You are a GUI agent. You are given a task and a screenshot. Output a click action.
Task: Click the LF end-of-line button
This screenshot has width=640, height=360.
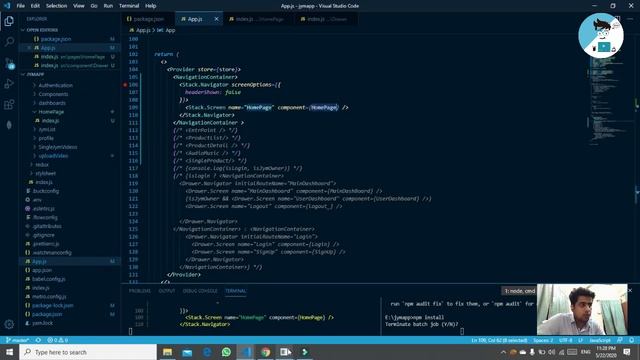point(580,340)
